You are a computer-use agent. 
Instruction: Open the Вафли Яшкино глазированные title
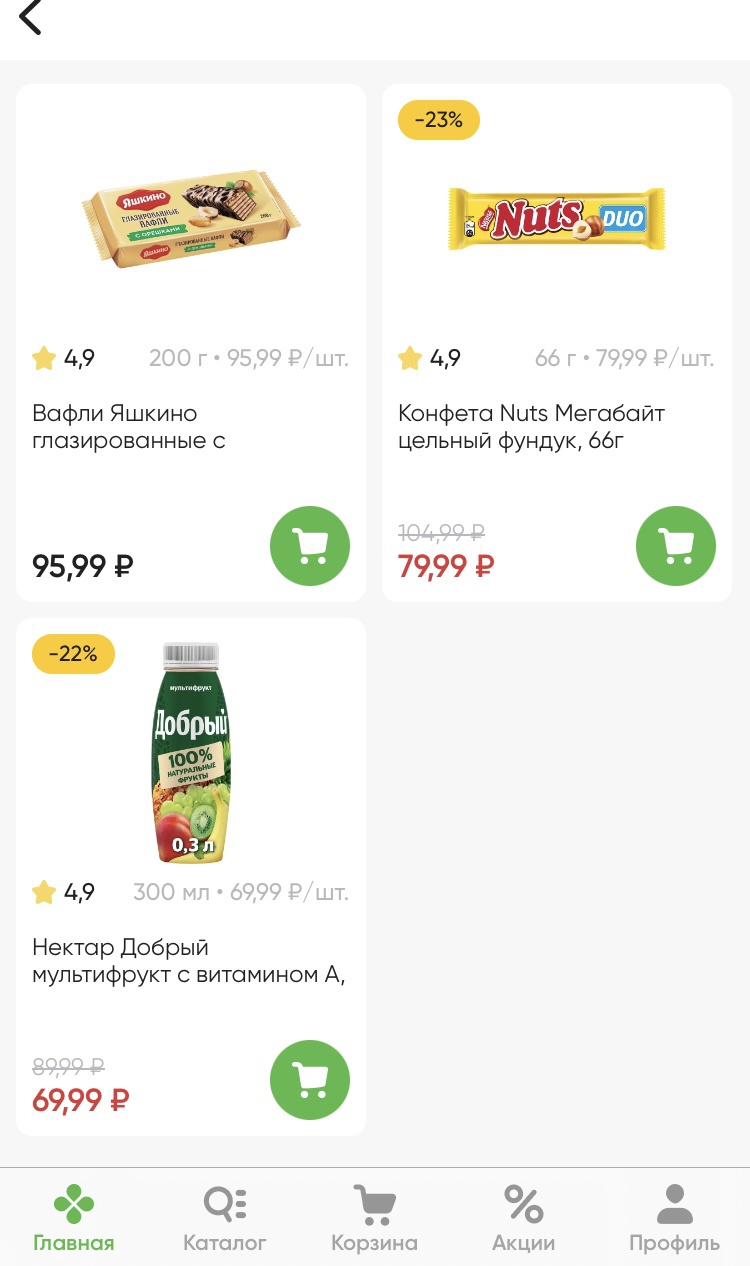click(129, 427)
